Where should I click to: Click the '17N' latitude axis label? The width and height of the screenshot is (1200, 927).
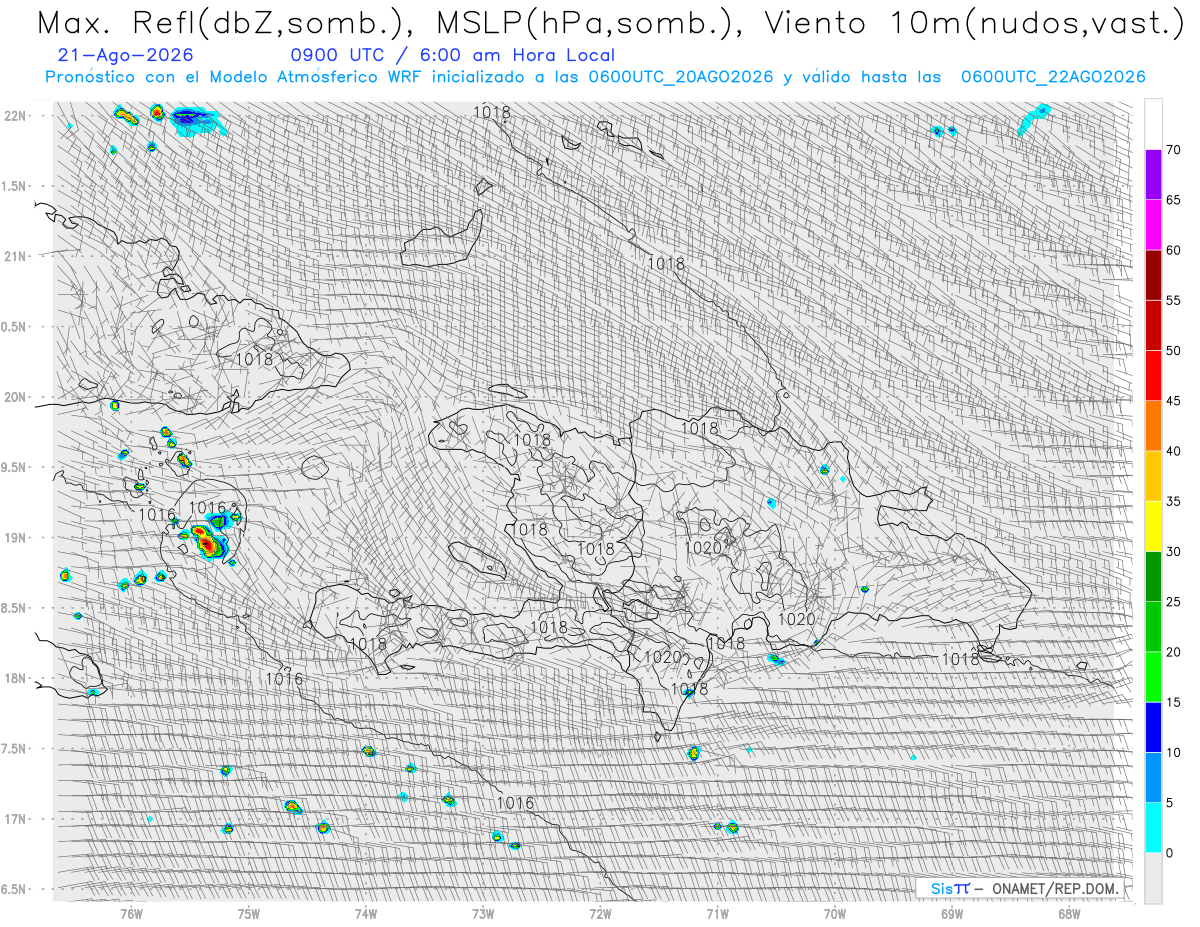click(16, 819)
